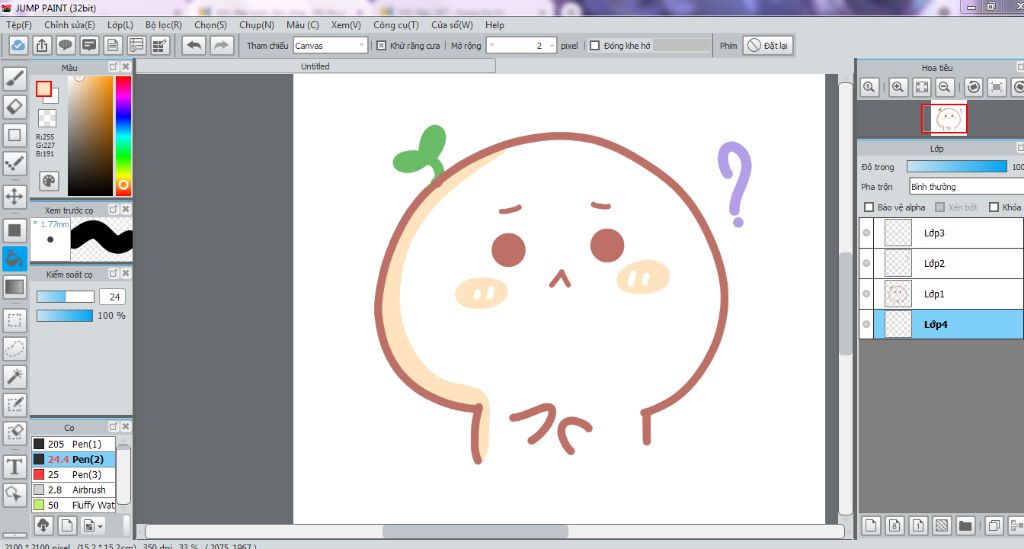Image resolution: width=1024 pixels, height=549 pixels.
Task: Click the cloud save icon in toolbar
Action: click(18, 46)
